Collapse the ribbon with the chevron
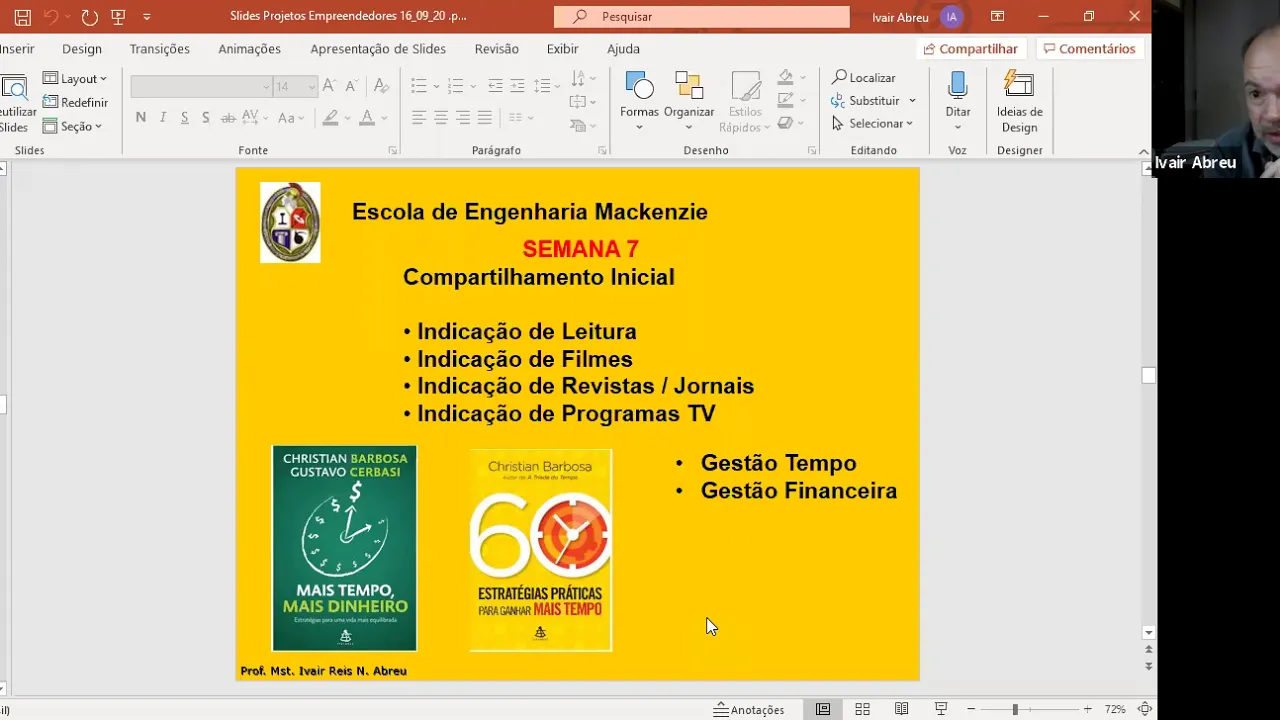The image size is (1280, 720). [x=1144, y=152]
